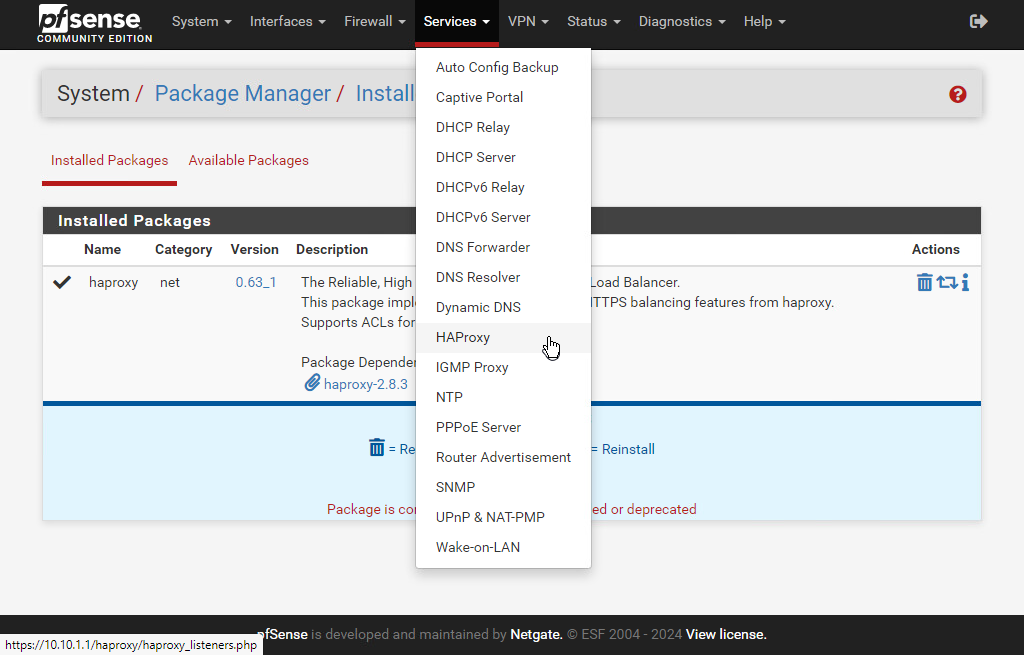Click the Actions column header
1024x655 pixels.
935,249
